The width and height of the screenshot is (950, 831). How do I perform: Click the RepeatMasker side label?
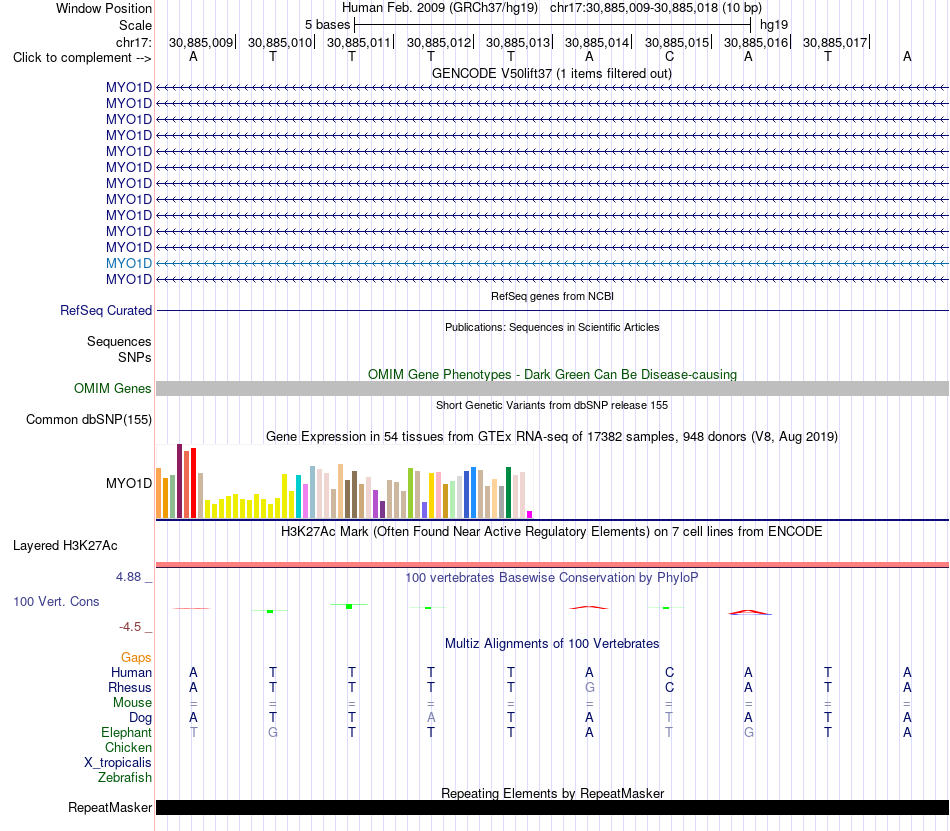[110, 807]
